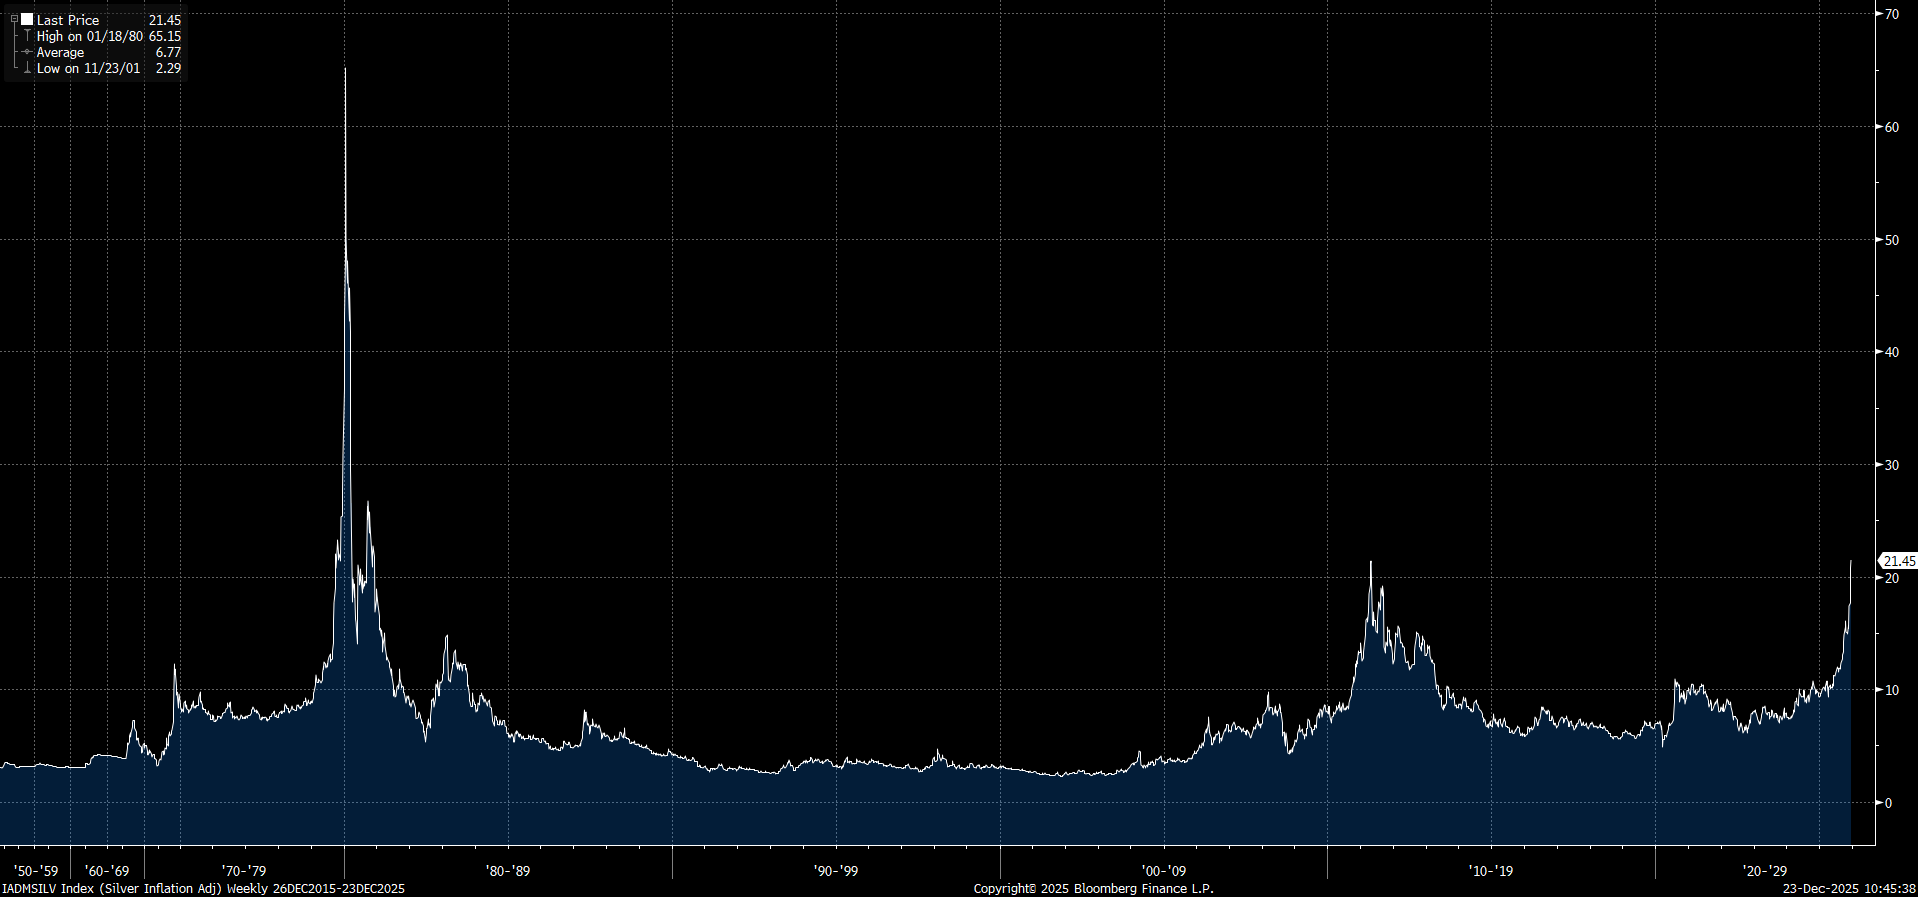
Task: Click the '00-'09 decade axis label
Action: coord(1164,871)
